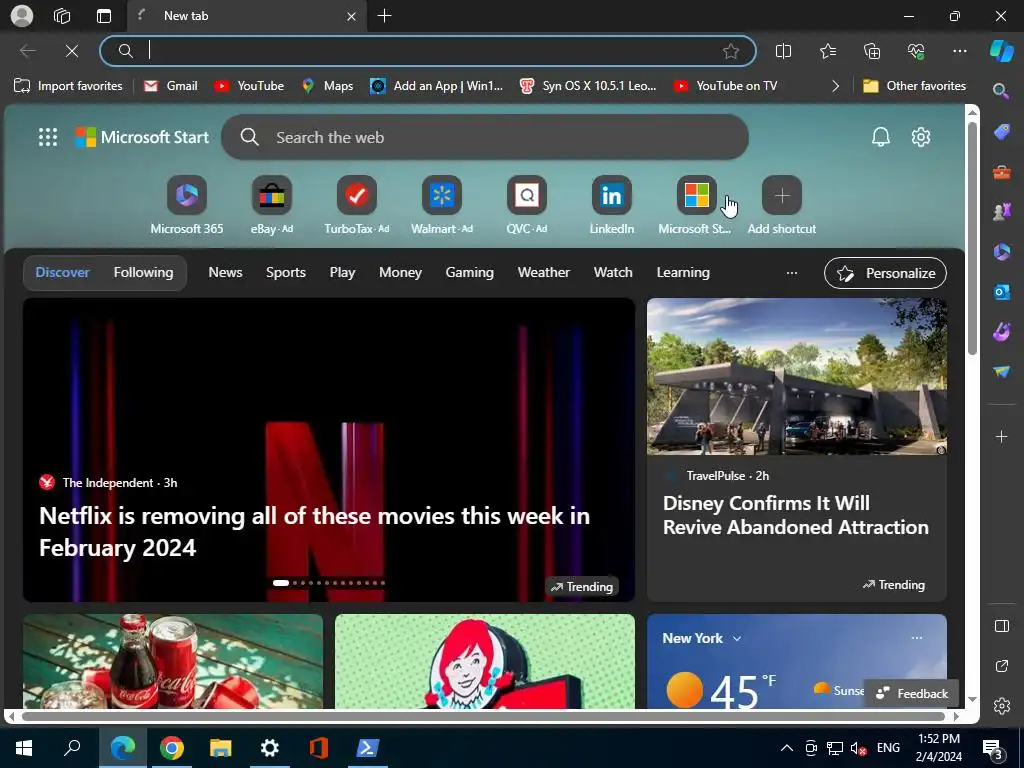
Task: Open the sidebar Shopping tag icon
Action: (x=1002, y=133)
